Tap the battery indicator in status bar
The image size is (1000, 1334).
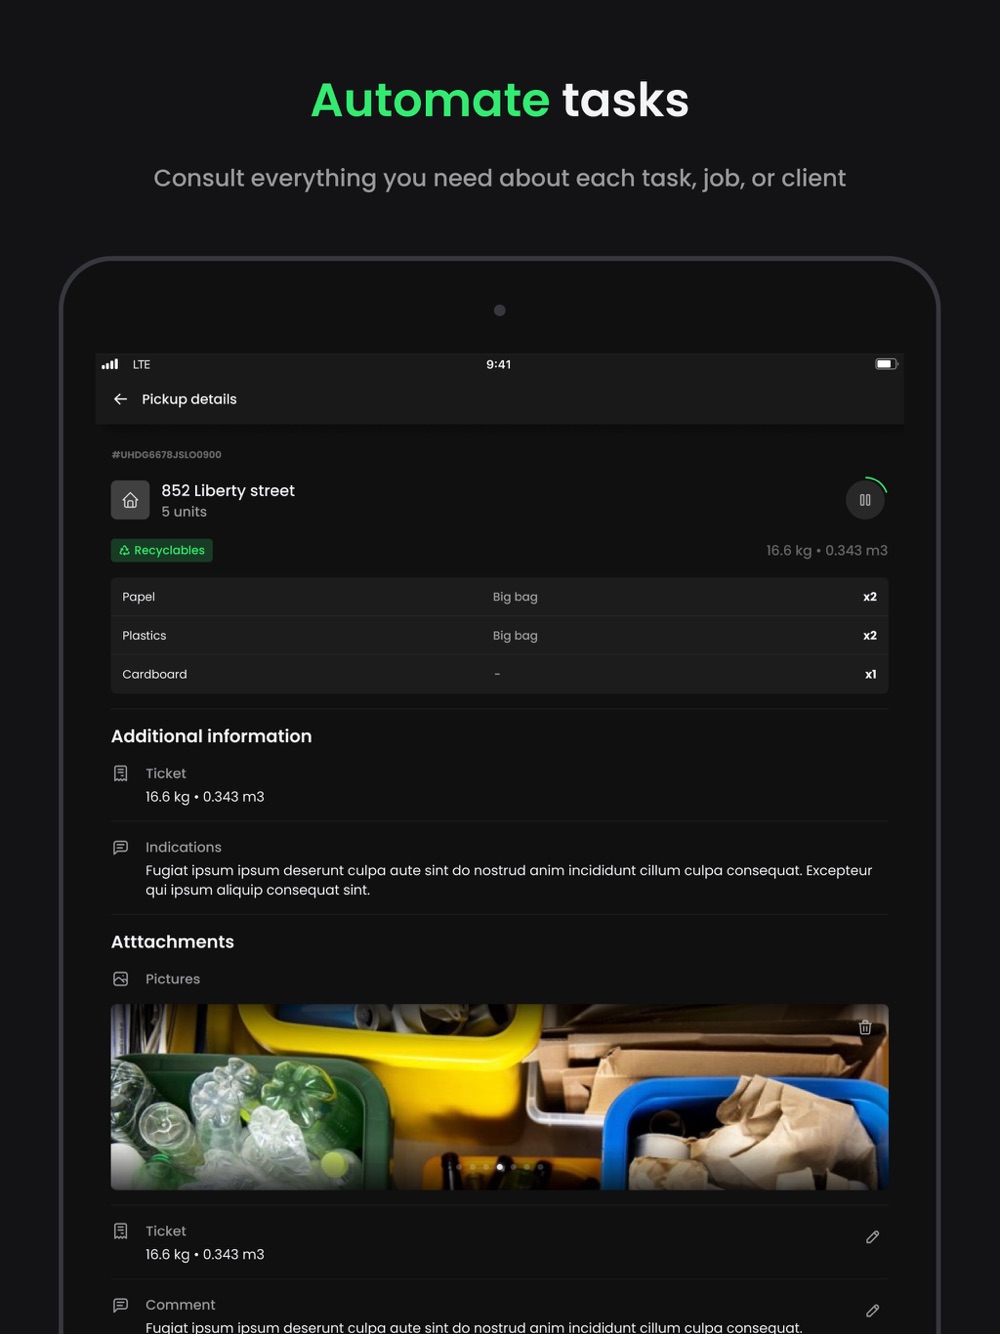tap(887, 364)
